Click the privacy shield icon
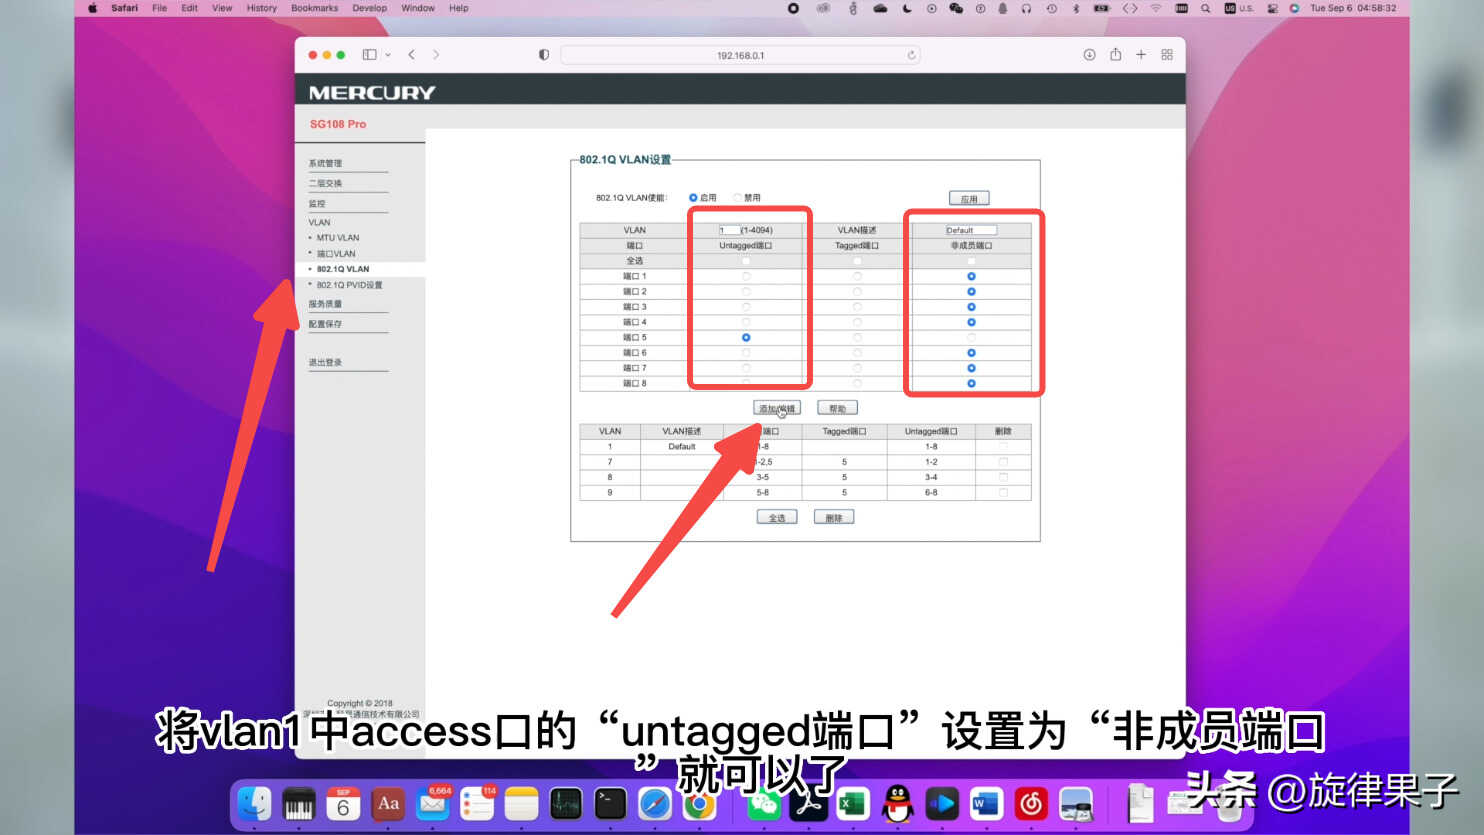Viewport: 1484px width, 835px height. pyautogui.click(x=544, y=54)
